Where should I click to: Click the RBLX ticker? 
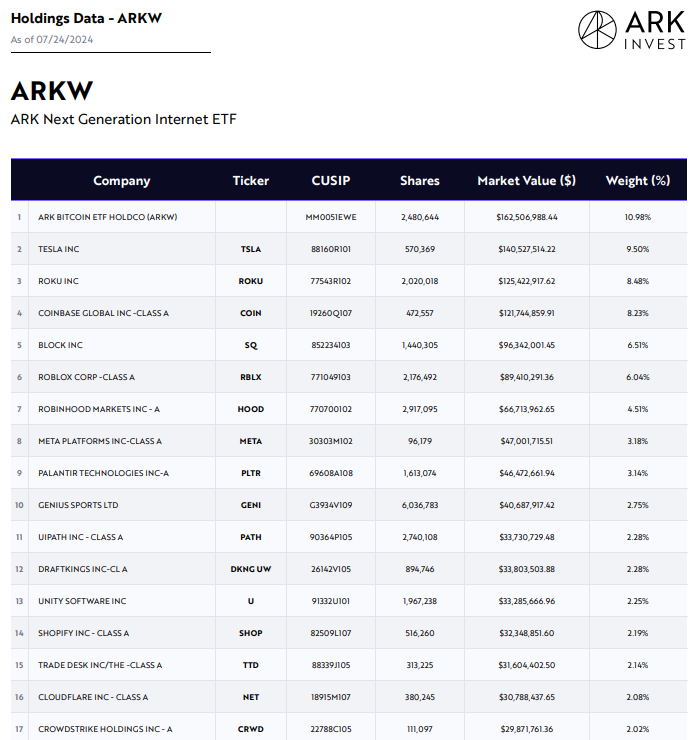click(251, 377)
